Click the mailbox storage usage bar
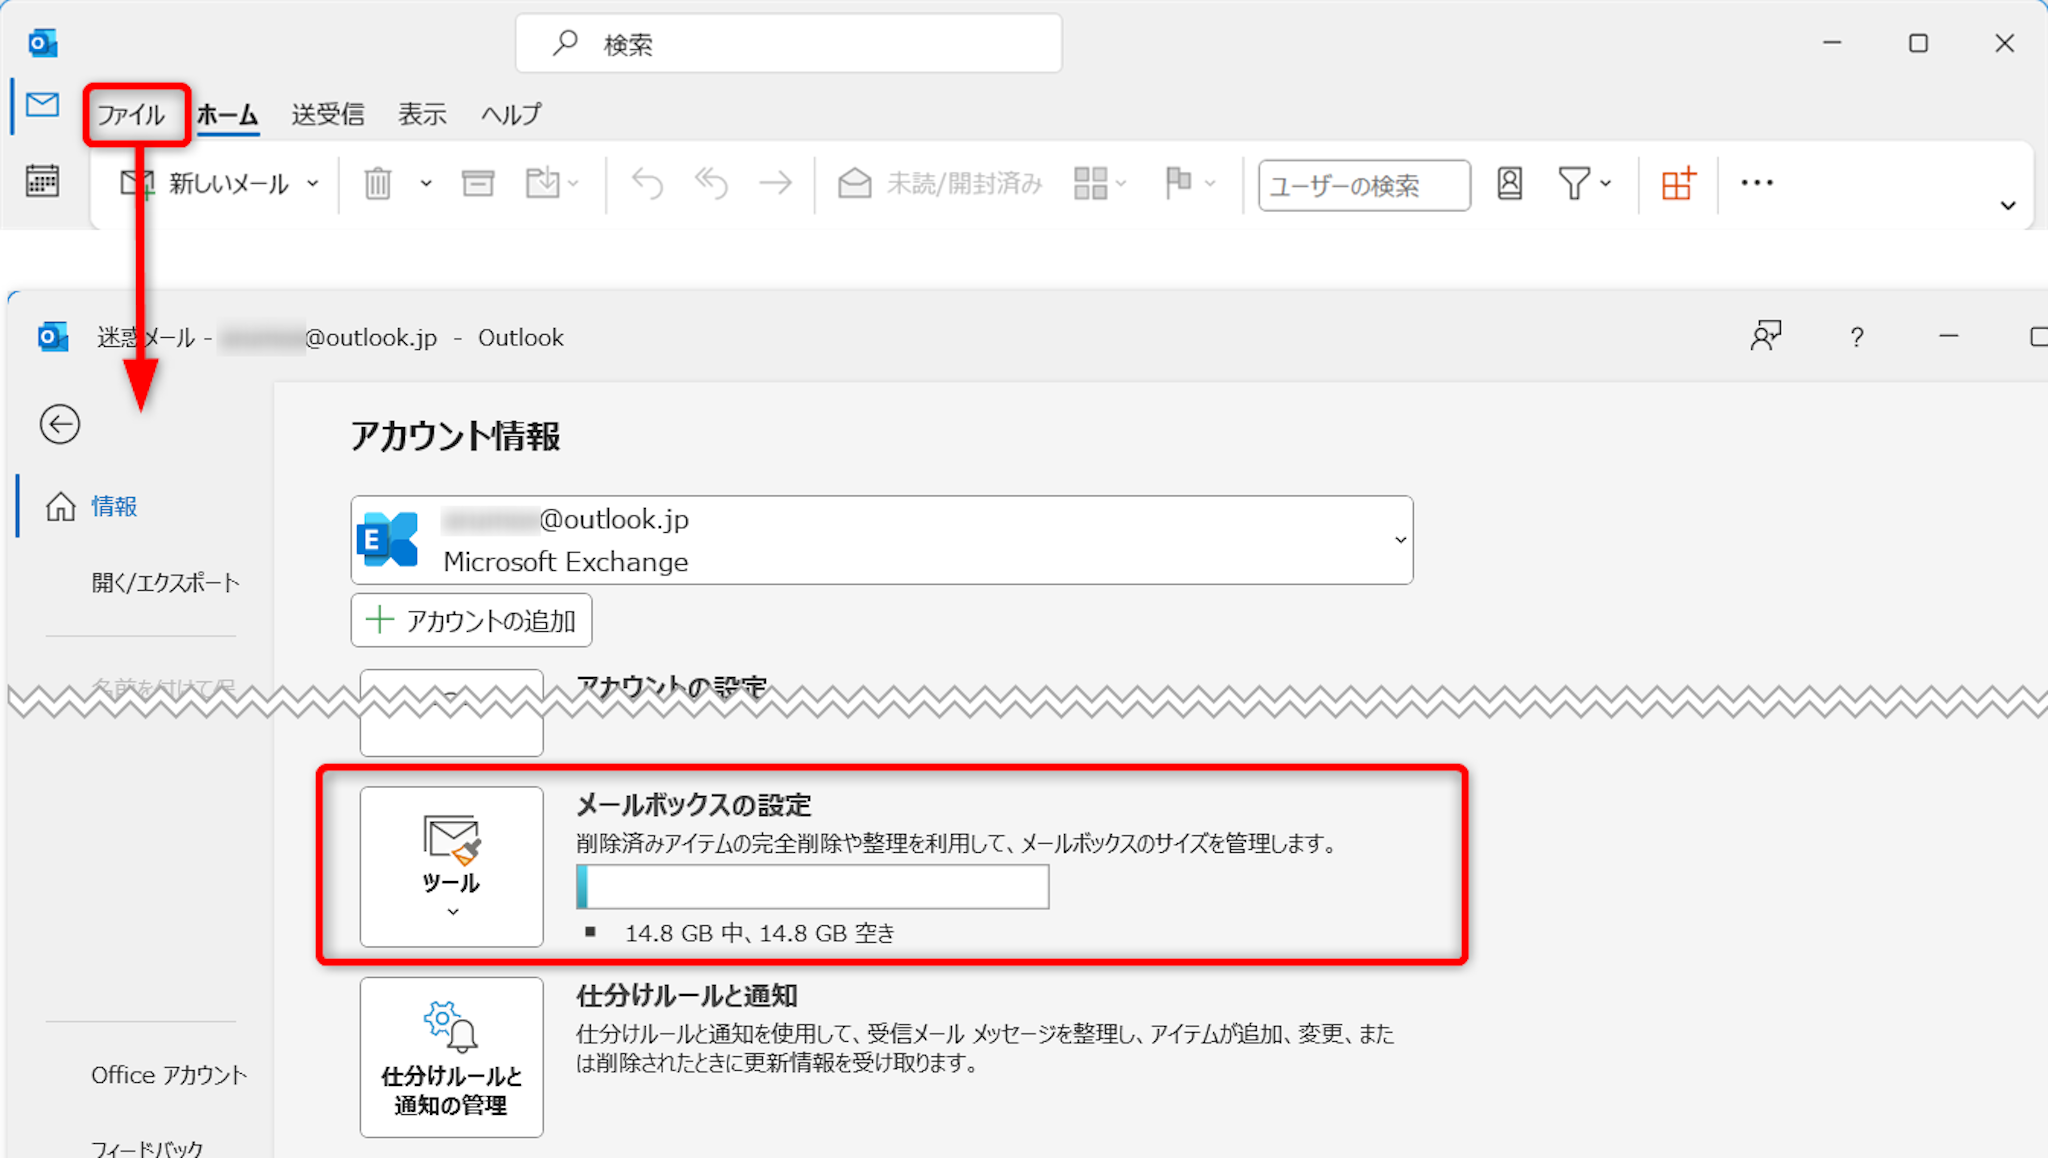The width and height of the screenshot is (2048, 1158). click(812, 887)
